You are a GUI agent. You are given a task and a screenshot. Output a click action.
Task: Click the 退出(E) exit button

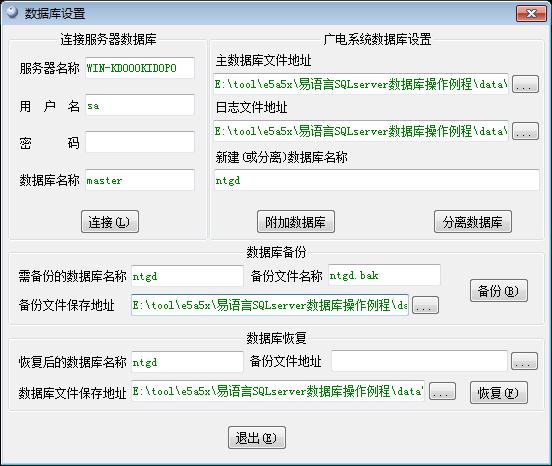click(257, 437)
